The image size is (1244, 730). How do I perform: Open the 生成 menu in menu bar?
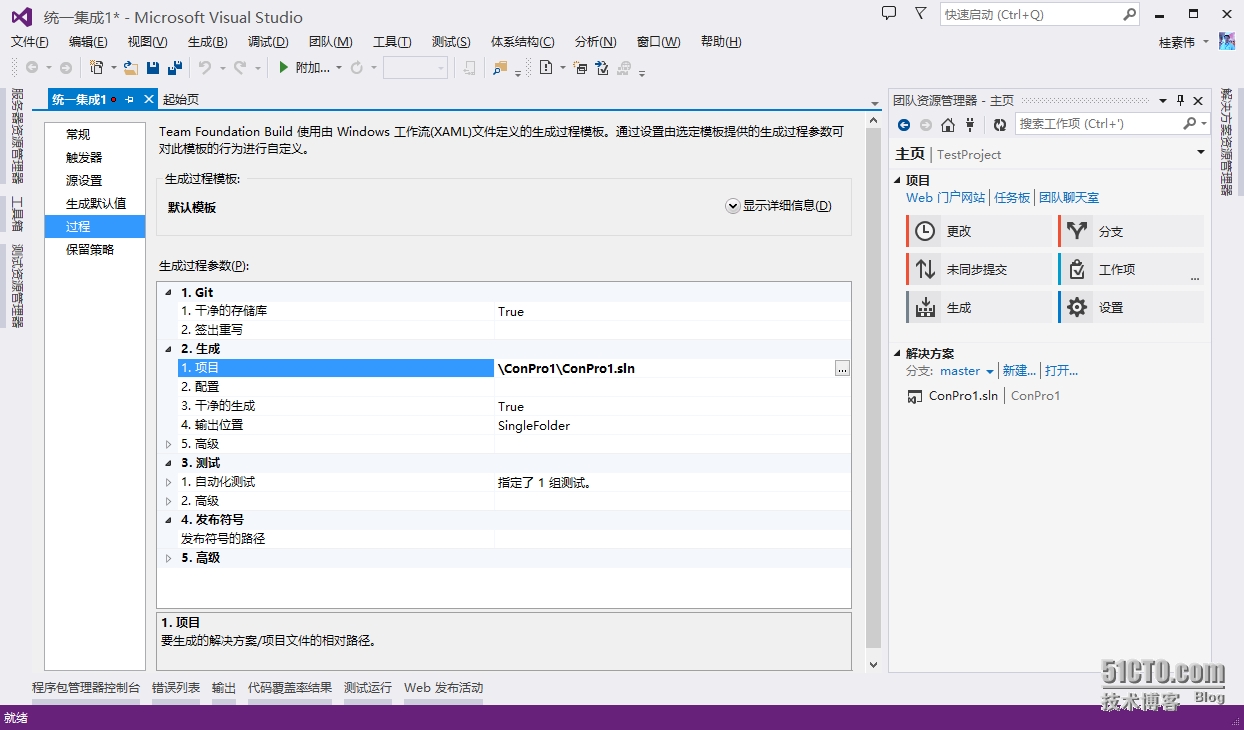(x=207, y=42)
